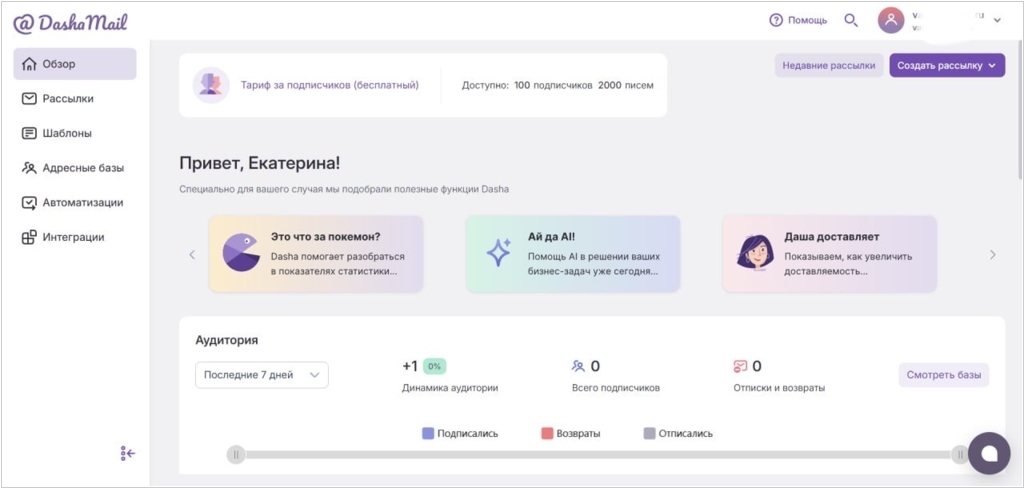
Task: Collapse the sidebar using the bottom icon
Action: click(x=127, y=453)
